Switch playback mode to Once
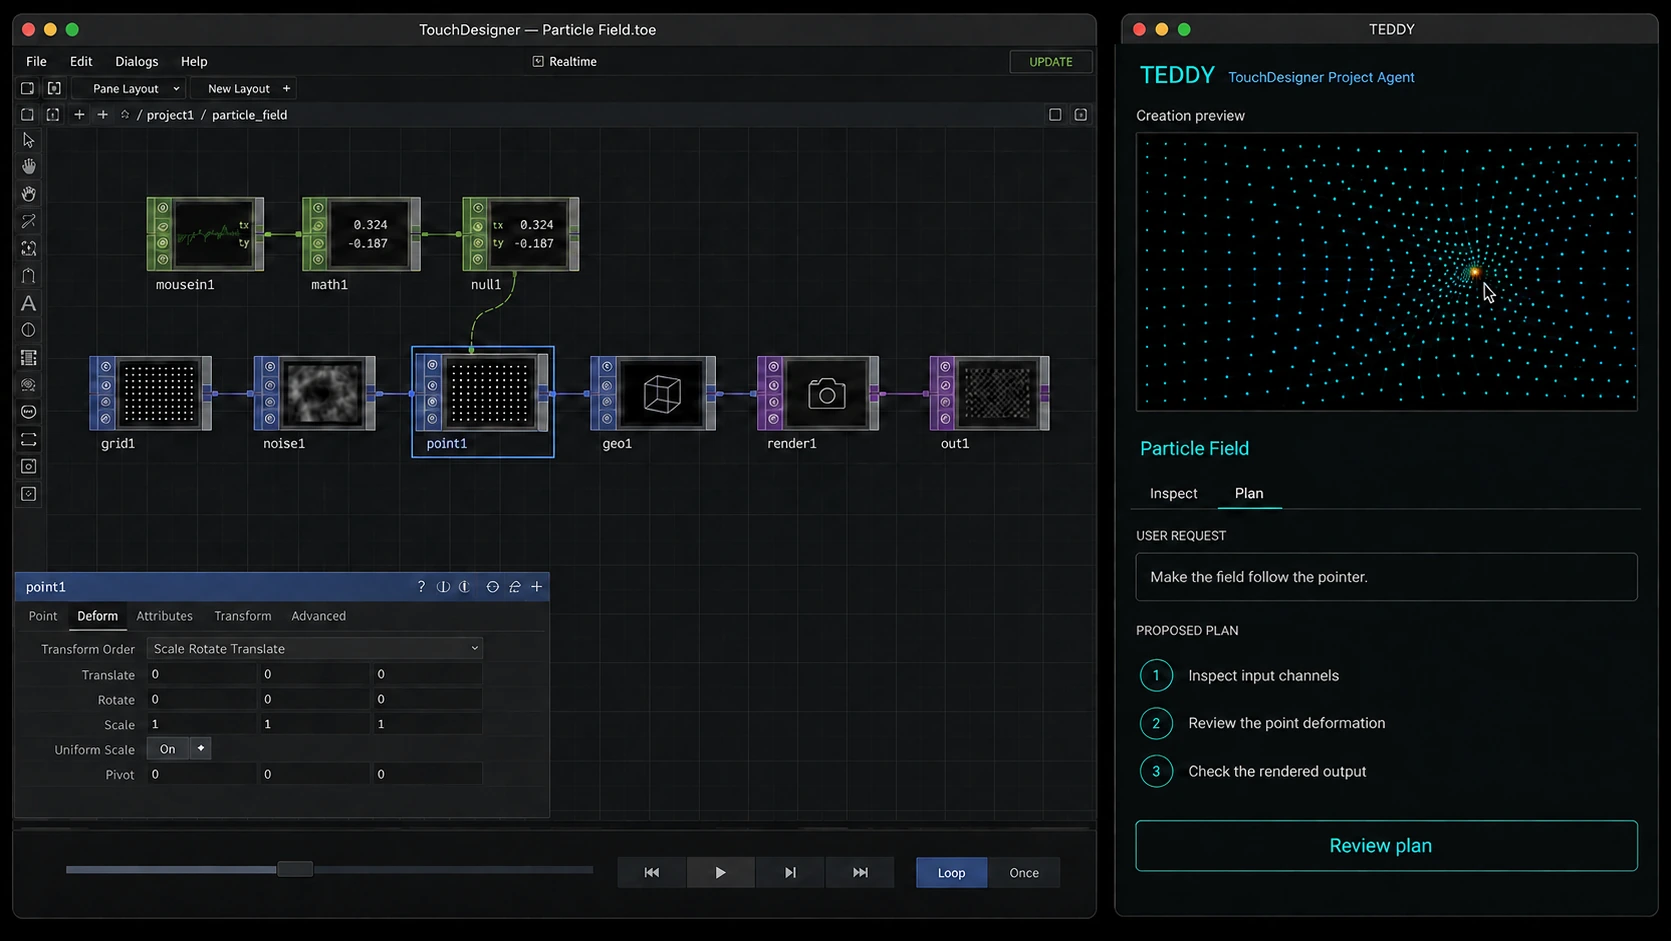The image size is (1671, 941). click(1024, 873)
